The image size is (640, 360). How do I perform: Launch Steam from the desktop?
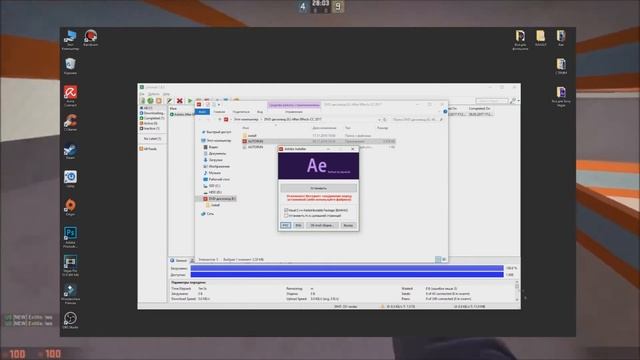(70, 151)
